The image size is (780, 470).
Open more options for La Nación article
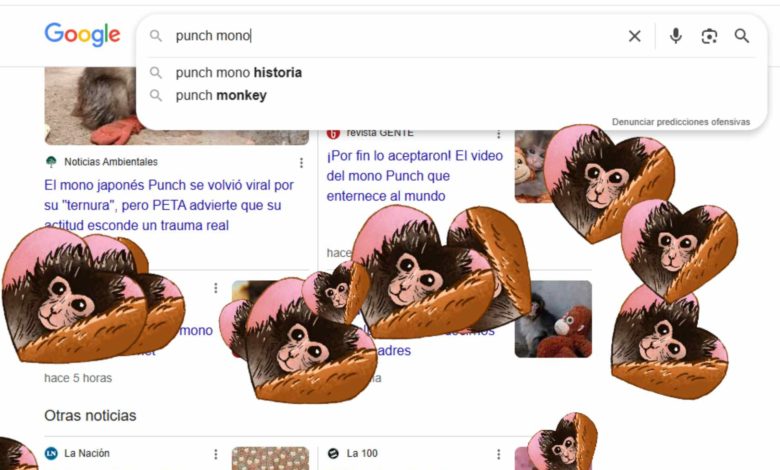pyautogui.click(x=215, y=454)
